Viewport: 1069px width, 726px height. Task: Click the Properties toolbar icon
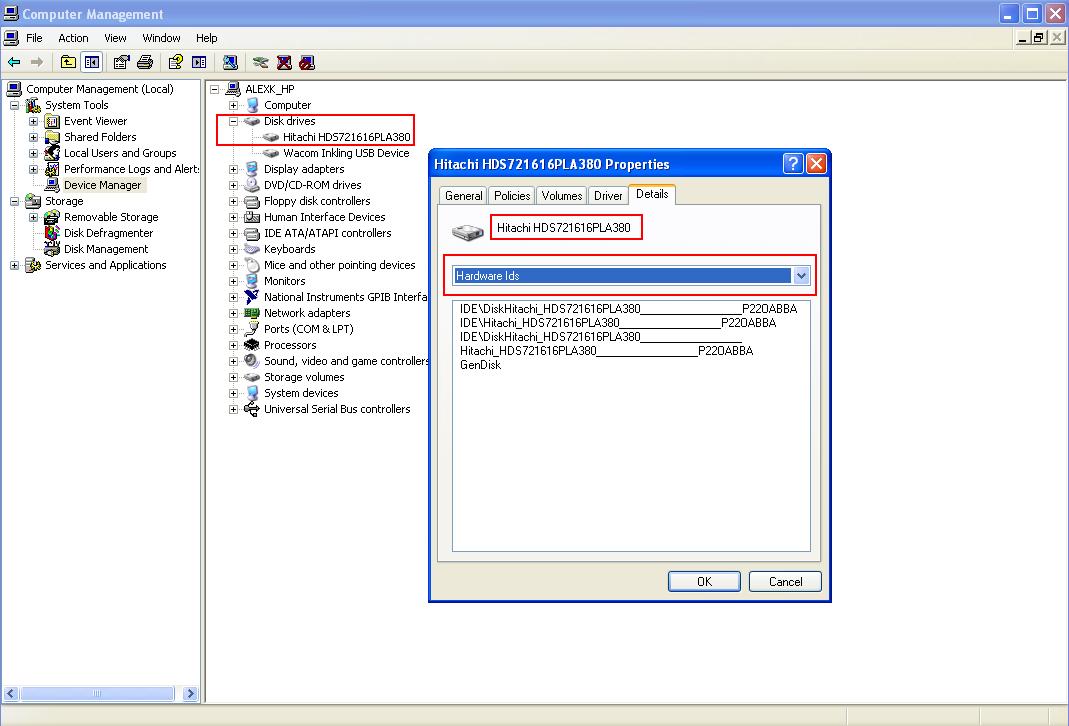(120, 61)
